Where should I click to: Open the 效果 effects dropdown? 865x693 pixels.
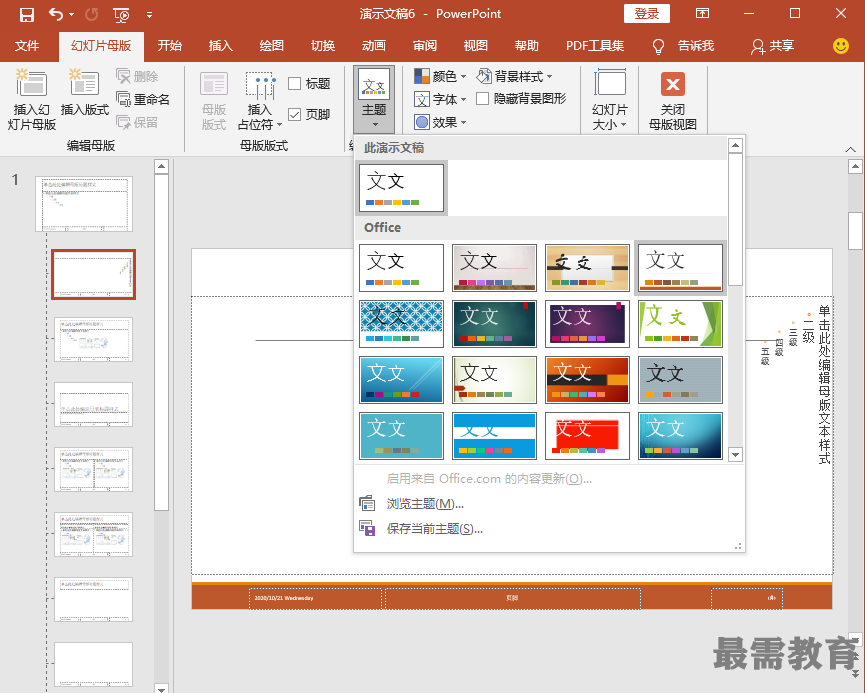coord(440,122)
